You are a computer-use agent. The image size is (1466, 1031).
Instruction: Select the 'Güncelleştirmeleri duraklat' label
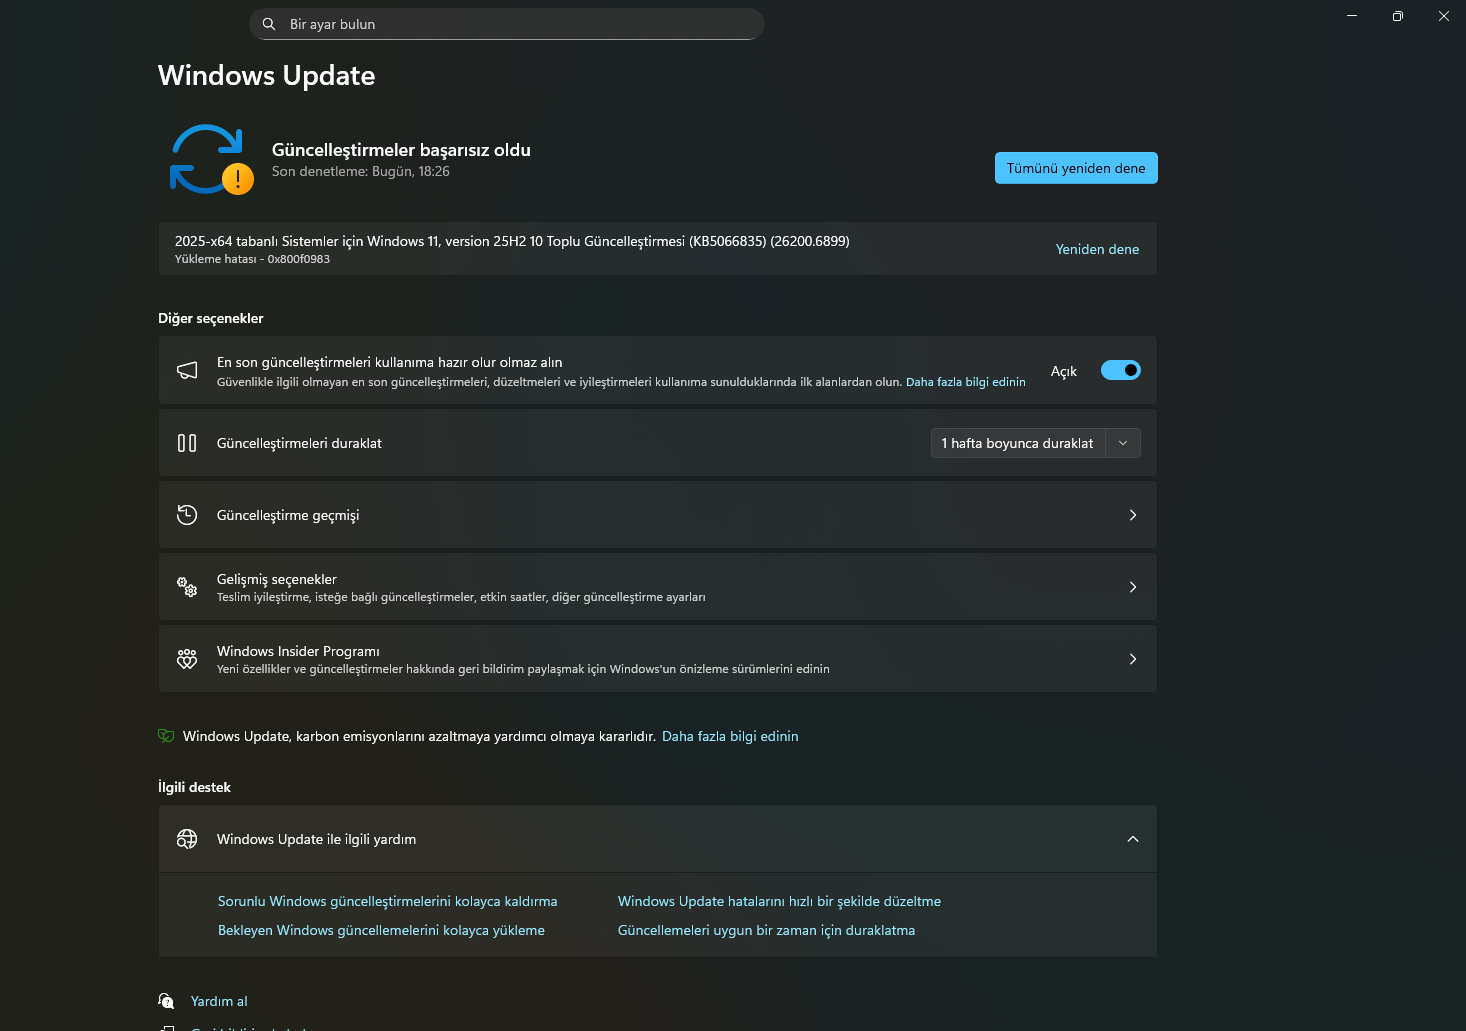tap(299, 443)
